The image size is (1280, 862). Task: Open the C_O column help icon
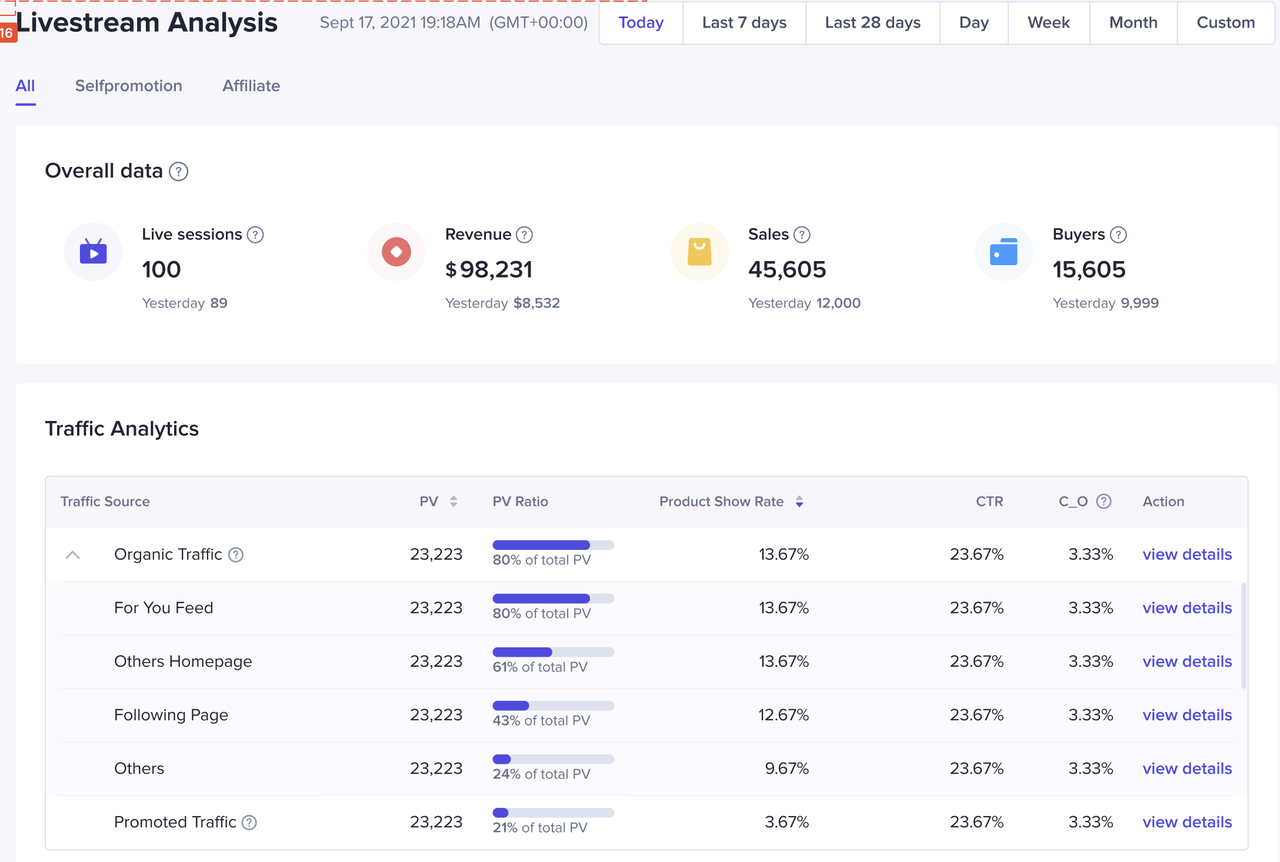1103,502
